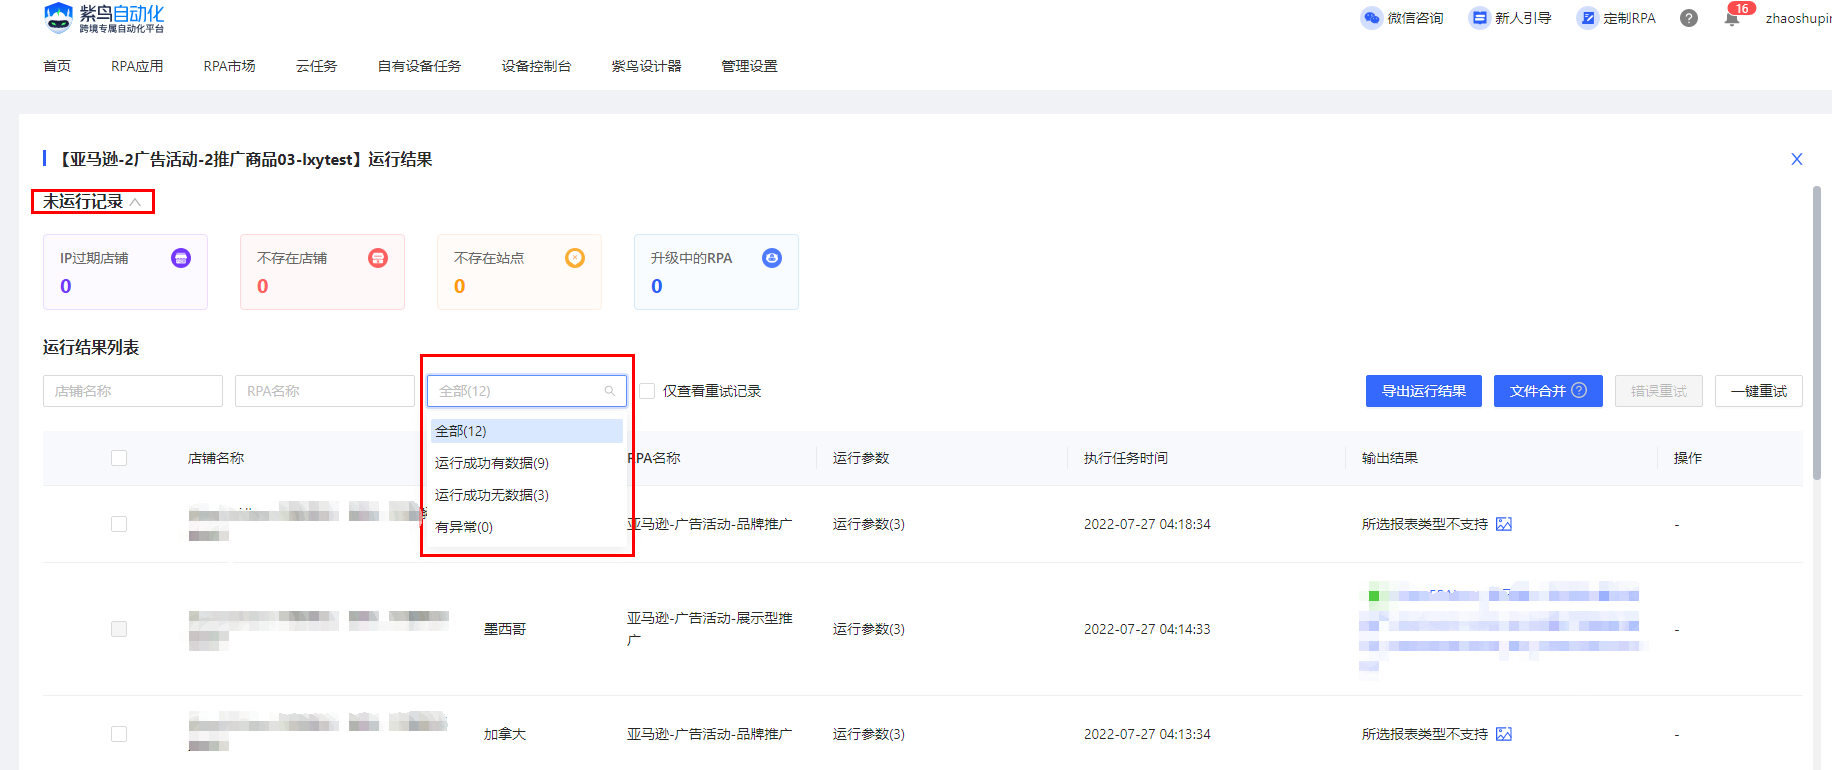
Task: Click the 升级中的RPA blue icon
Action: pos(772,258)
